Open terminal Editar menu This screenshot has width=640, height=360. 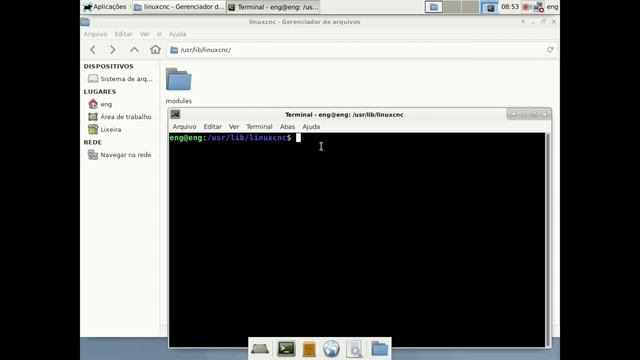(x=213, y=127)
